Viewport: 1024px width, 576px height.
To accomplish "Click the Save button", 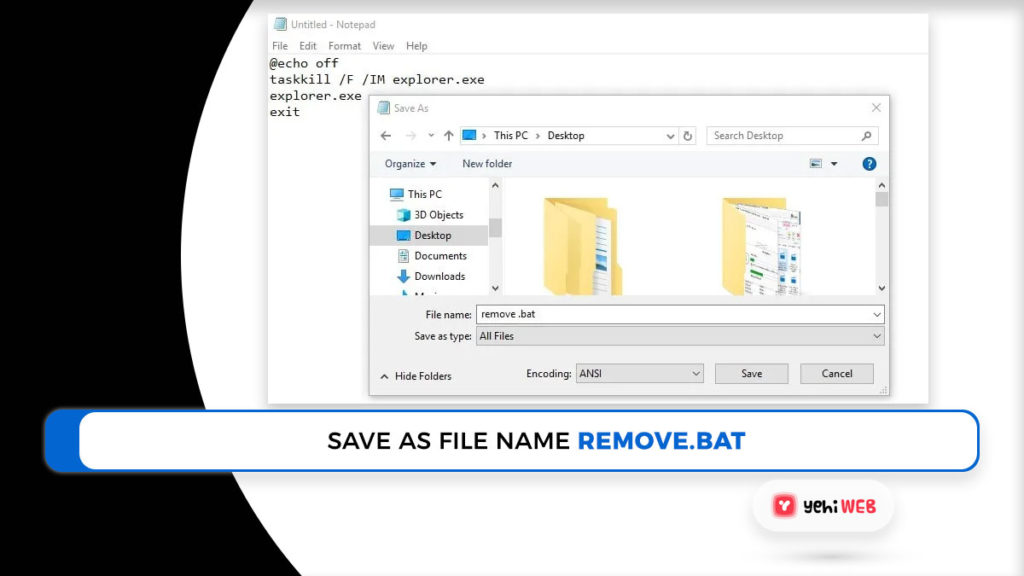I will click(752, 373).
